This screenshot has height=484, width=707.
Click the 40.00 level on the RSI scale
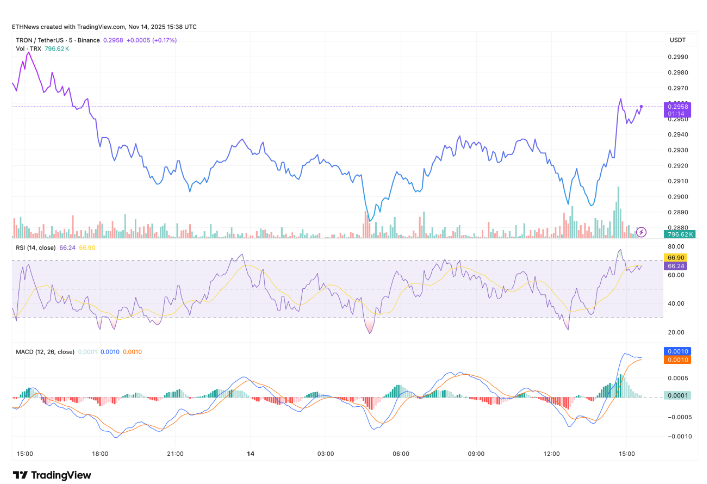click(x=675, y=304)
